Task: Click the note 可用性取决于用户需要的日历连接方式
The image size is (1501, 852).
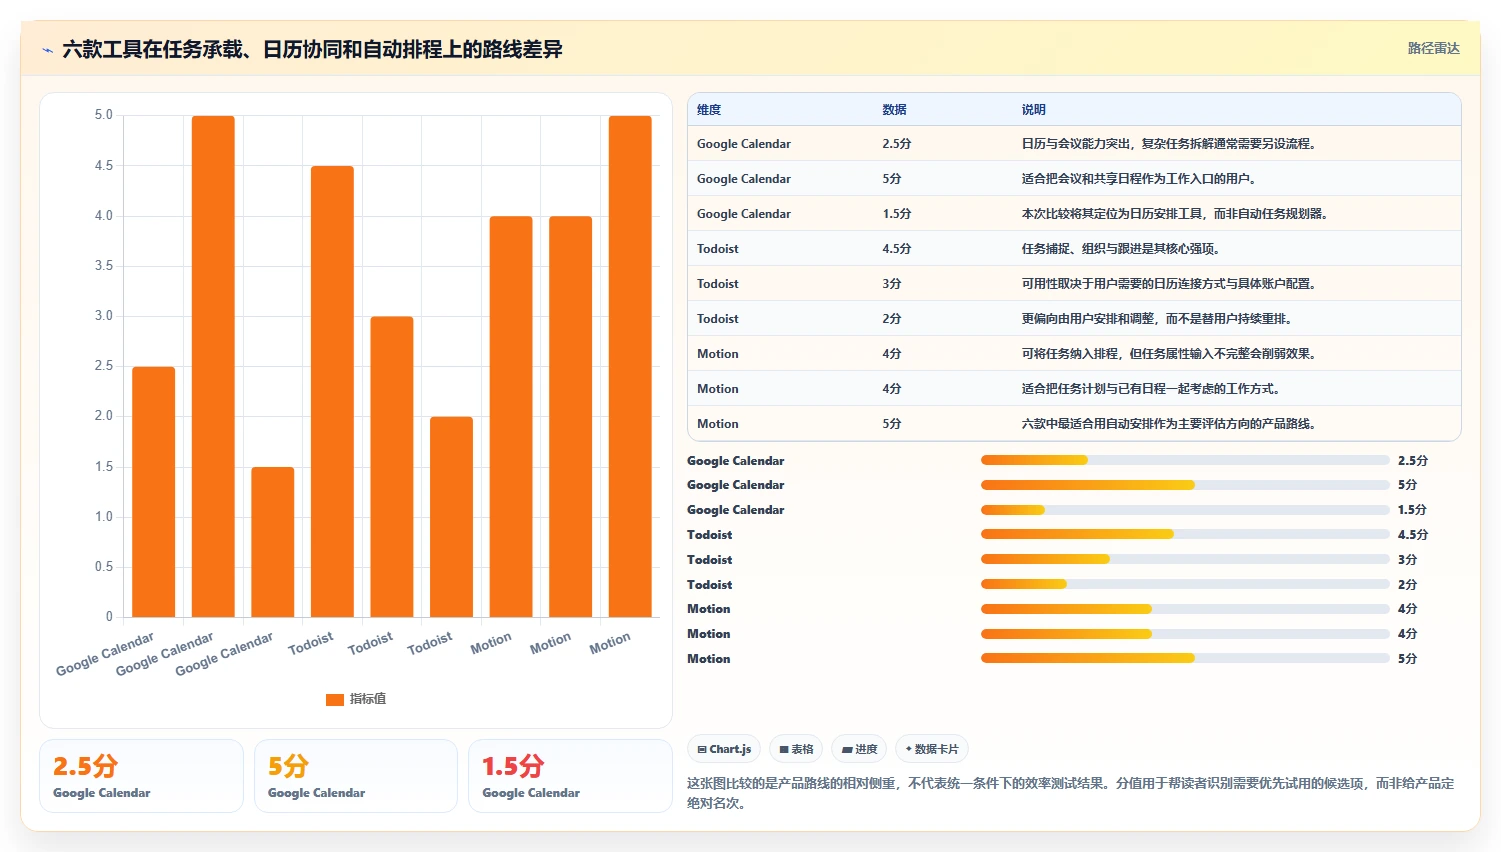Action: (1169, 284)
